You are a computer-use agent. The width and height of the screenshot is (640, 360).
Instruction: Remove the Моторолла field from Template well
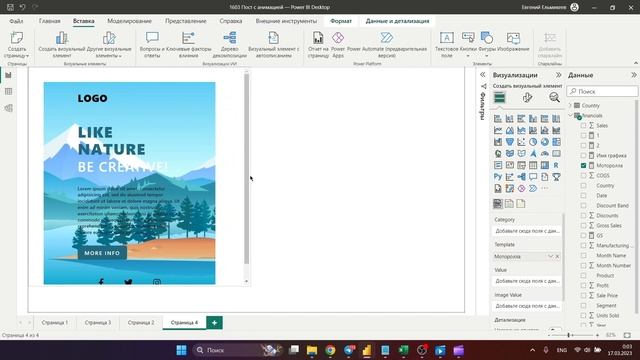click(x=558, y=256)
